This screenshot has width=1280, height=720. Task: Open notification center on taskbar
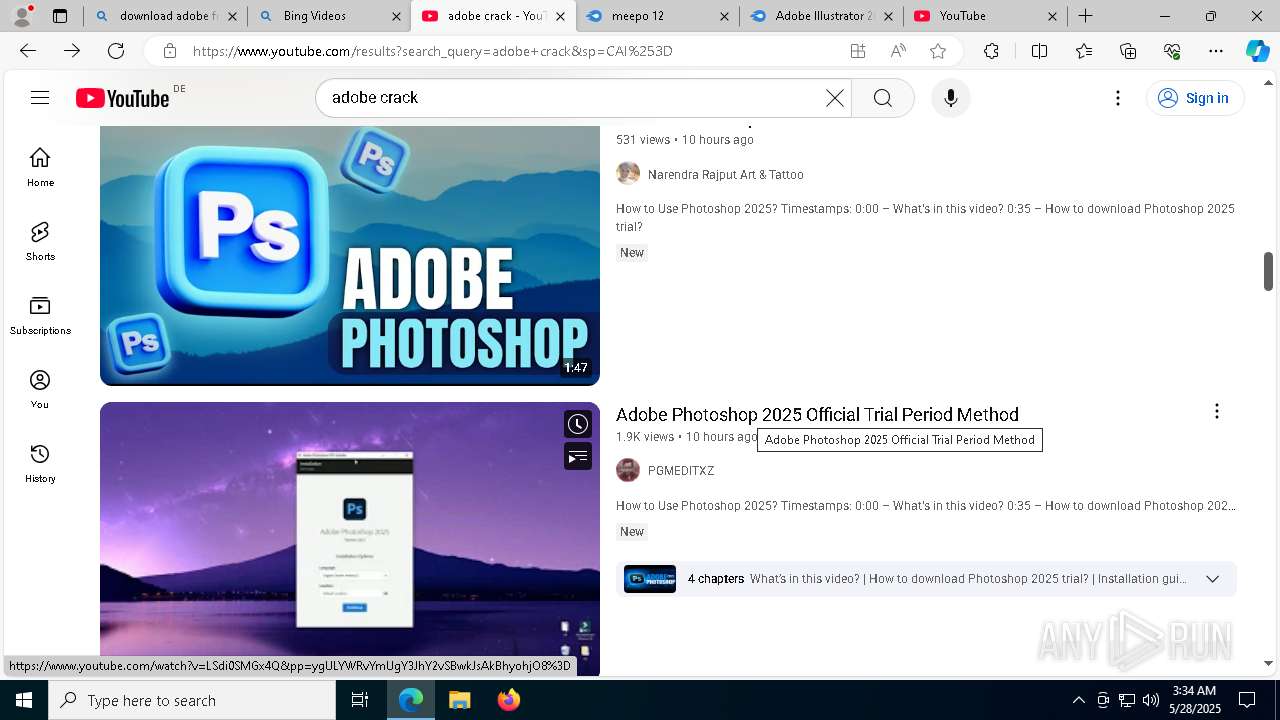1247,700
